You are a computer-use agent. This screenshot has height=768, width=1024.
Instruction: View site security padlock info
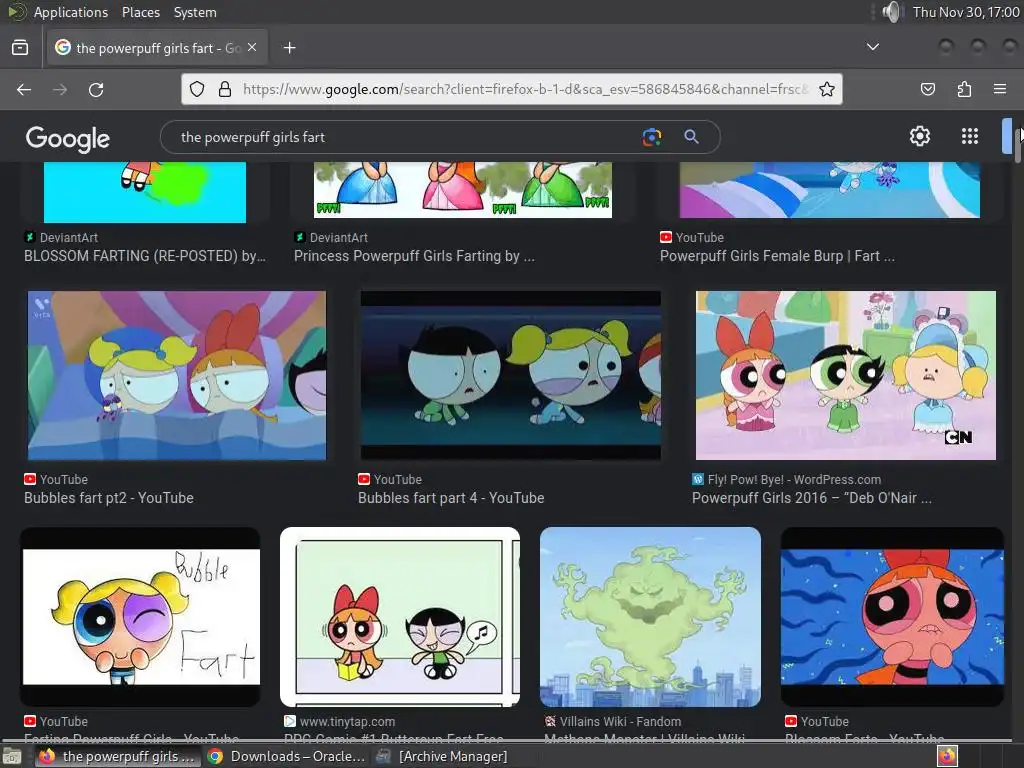tap(225, 89)
